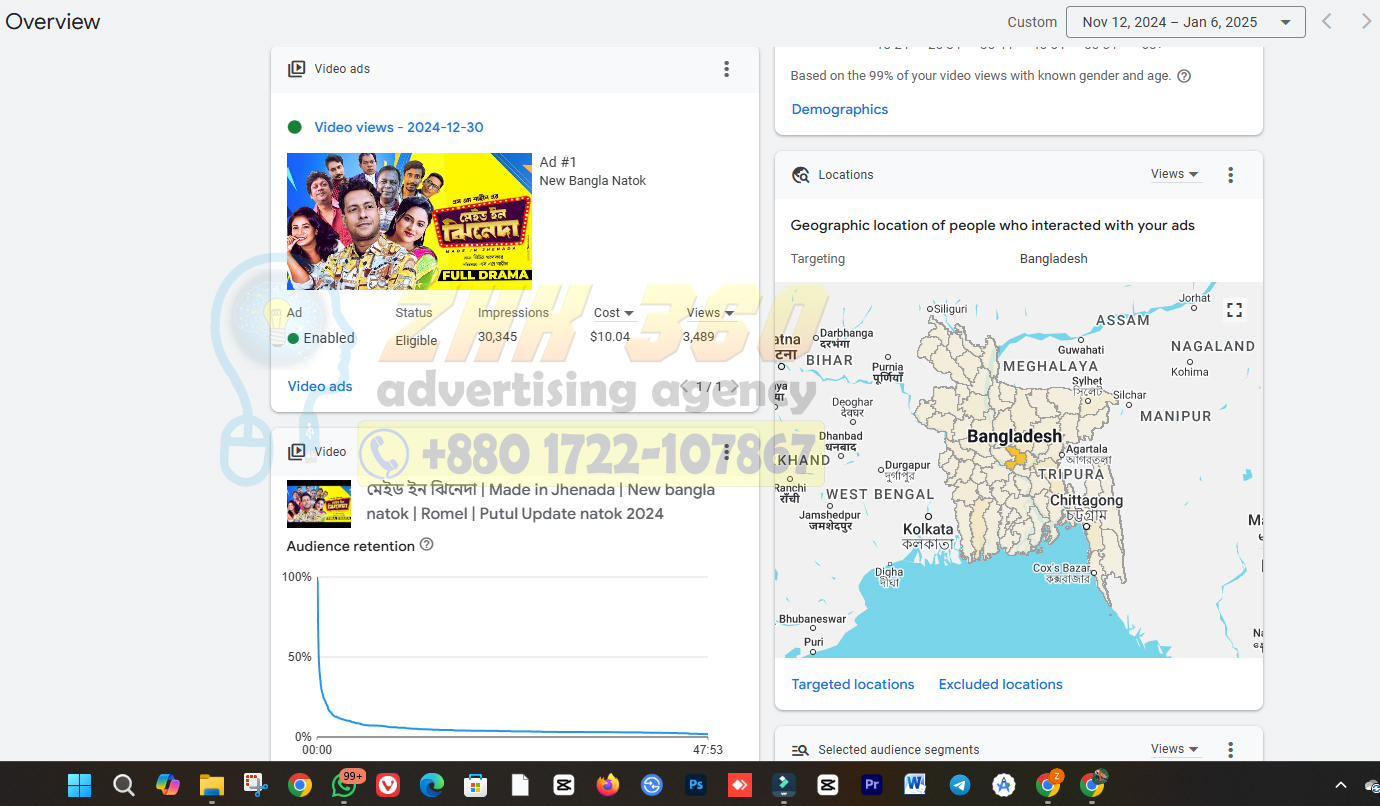
Task: Open the Excluded locations link
Action: [x=1001, y=684]
